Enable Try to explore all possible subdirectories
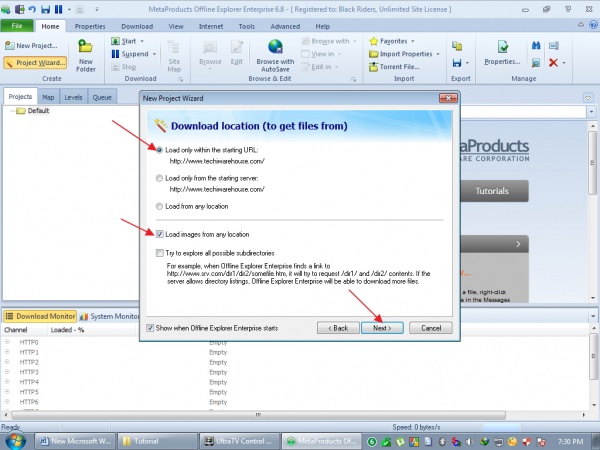Screen dimensions: 600x450 coord(160,253)
